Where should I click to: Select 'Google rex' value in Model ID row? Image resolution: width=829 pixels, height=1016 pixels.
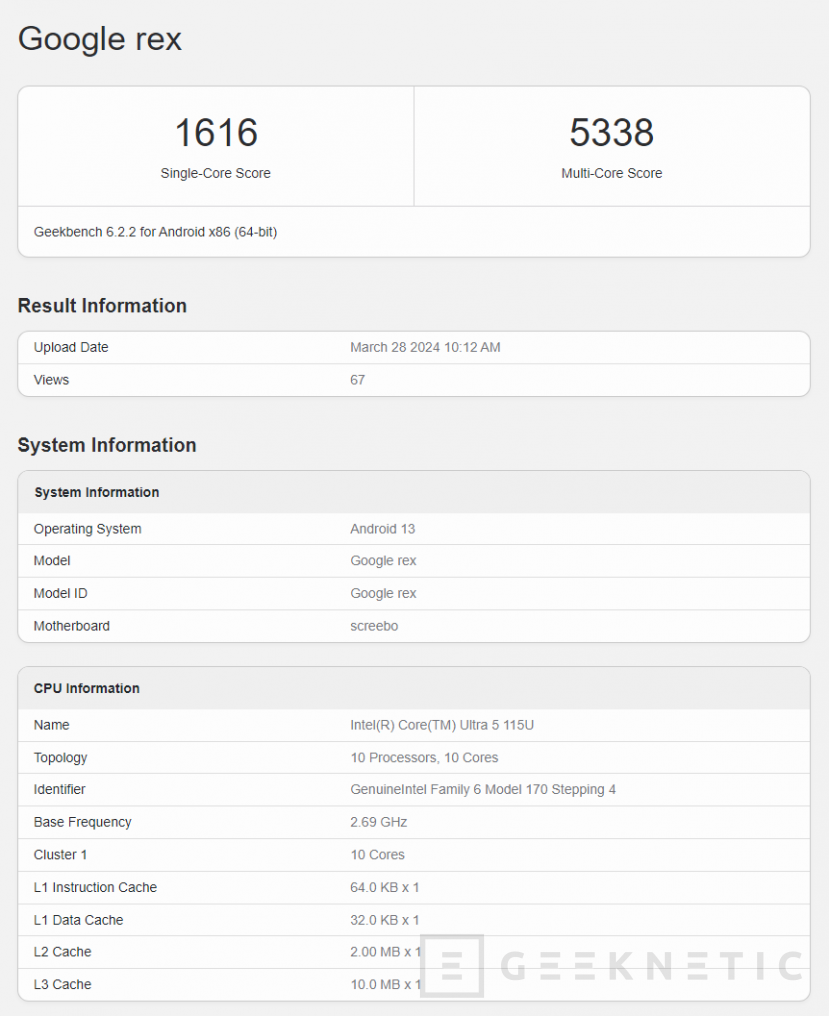(383, 594)
